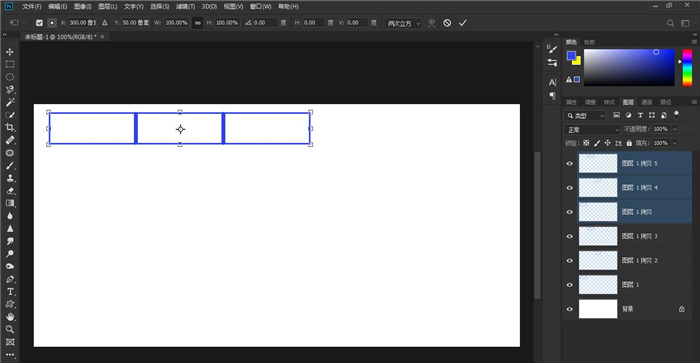This screenshot has height=363, width=700.
Task: Open the Brush Settings panel icon
Action: coord(552,50)
